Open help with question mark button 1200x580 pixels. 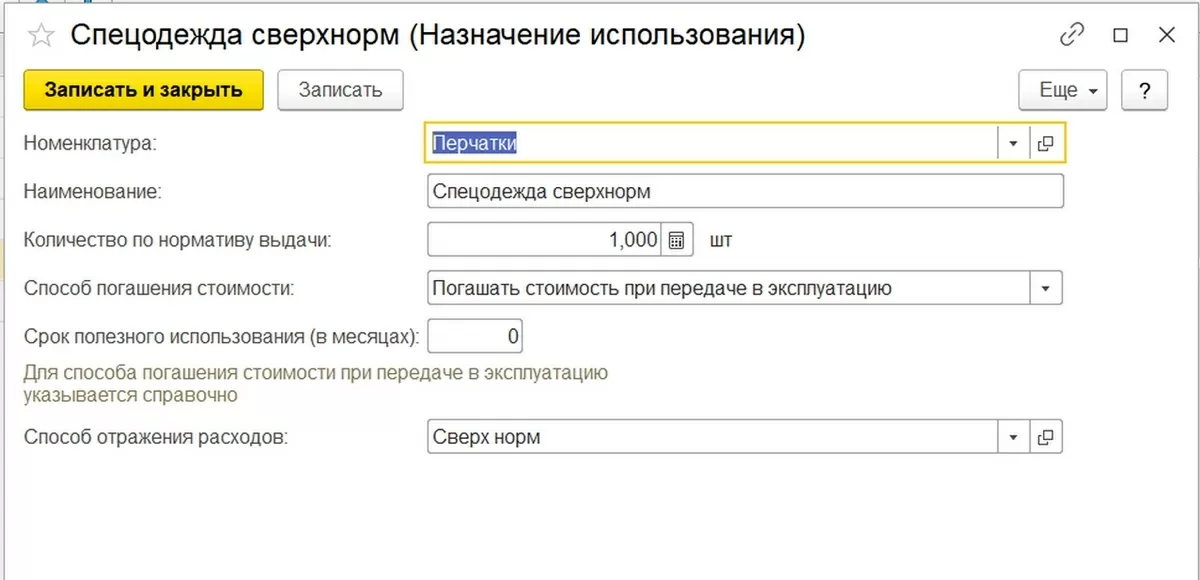(x=1145, y=90)
